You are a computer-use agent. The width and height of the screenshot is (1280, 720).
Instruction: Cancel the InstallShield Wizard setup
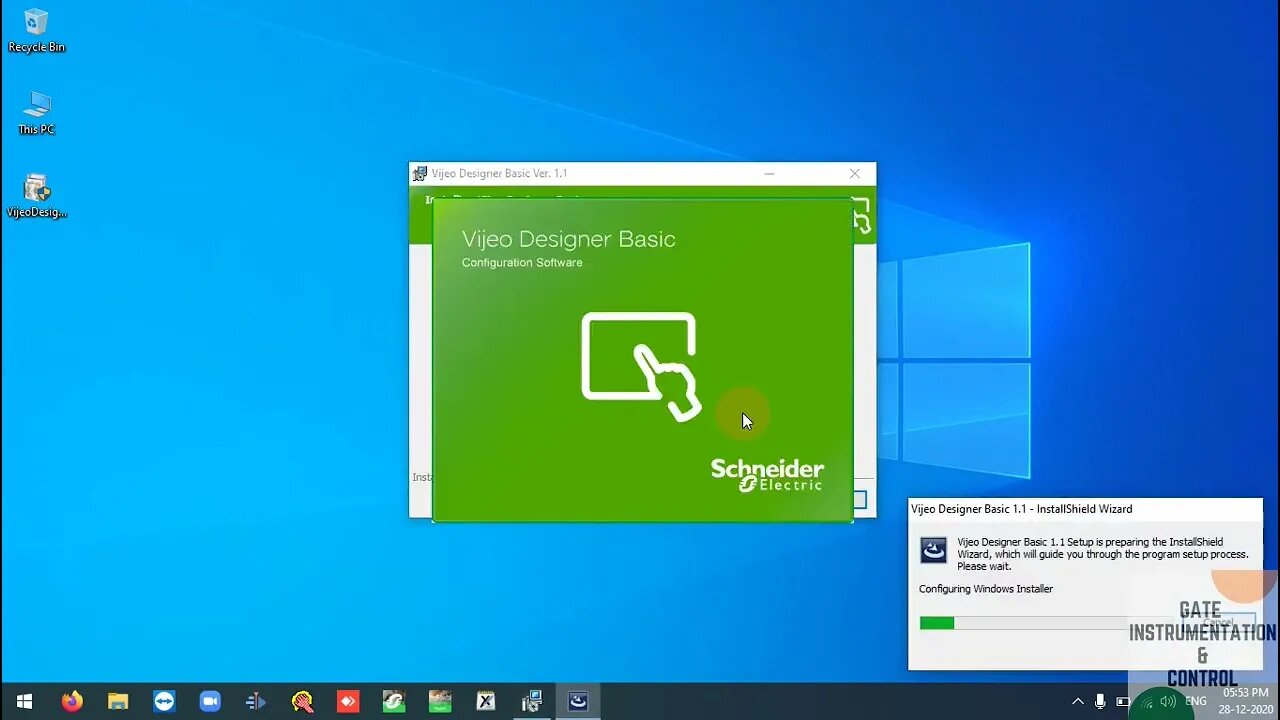1217,623
